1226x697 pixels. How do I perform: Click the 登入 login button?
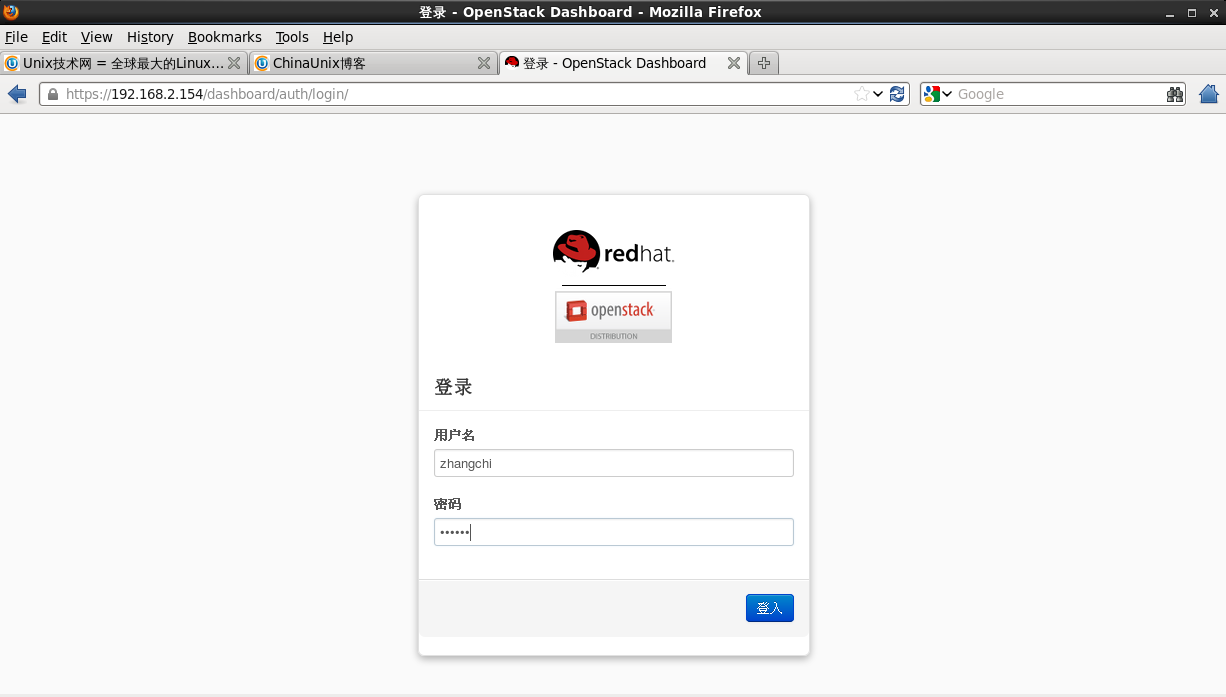(769, 607)
